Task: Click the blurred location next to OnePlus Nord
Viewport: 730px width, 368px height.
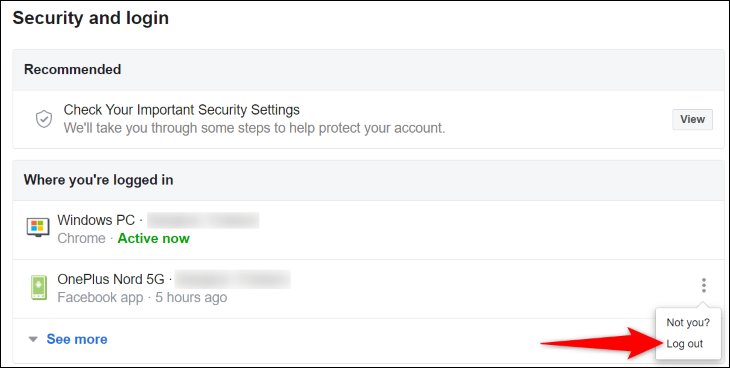Action: click(233, 279)
